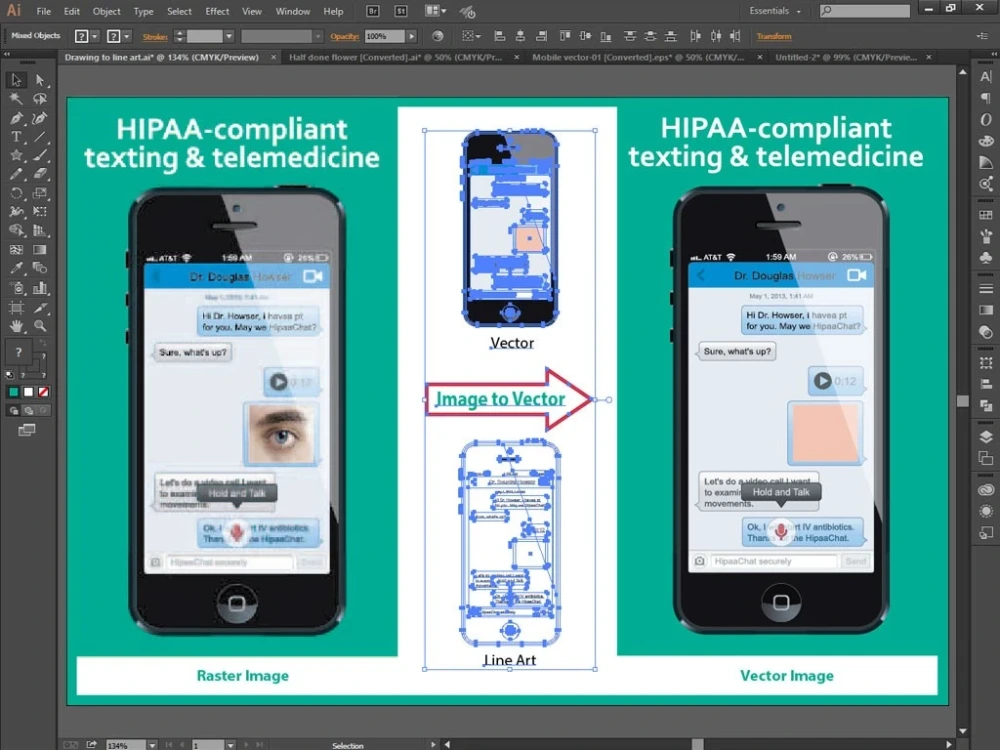The height and width of the screenshot is (750, 1000).
Task: Choose the Rotate tool
Action: pyautogui.click(x=16, y=193)
